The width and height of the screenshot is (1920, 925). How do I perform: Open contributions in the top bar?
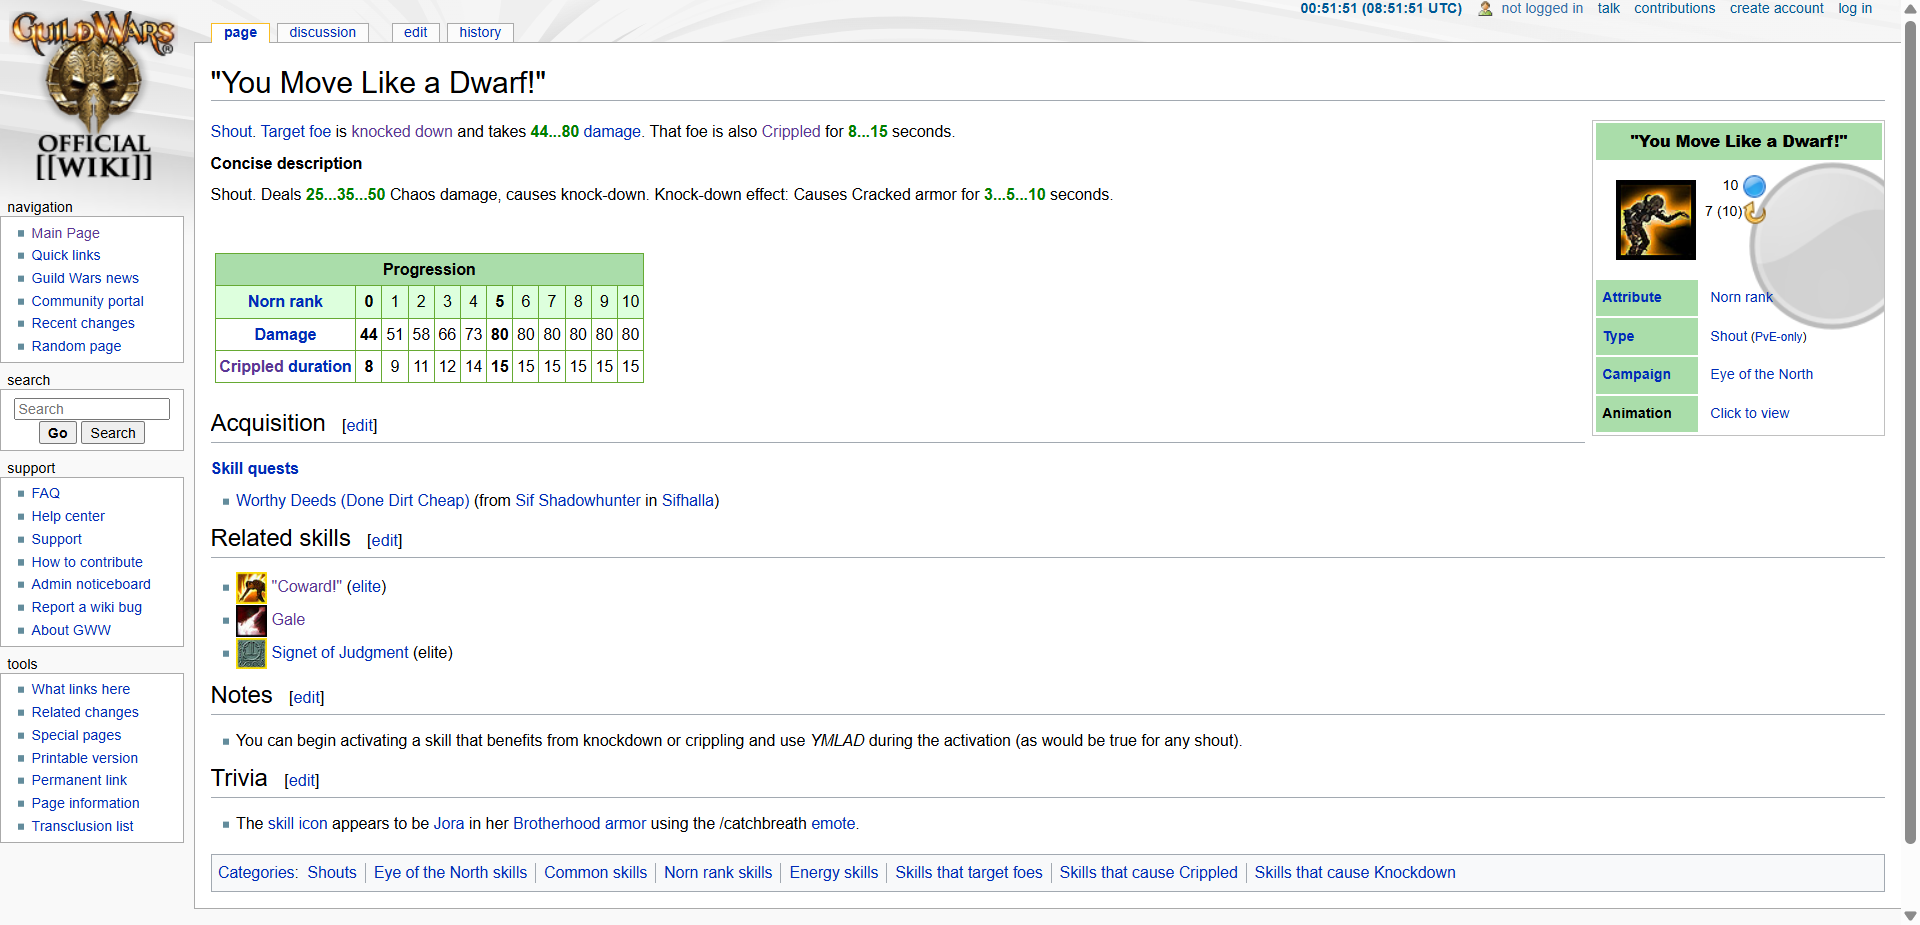click(x=1674, y=8)
